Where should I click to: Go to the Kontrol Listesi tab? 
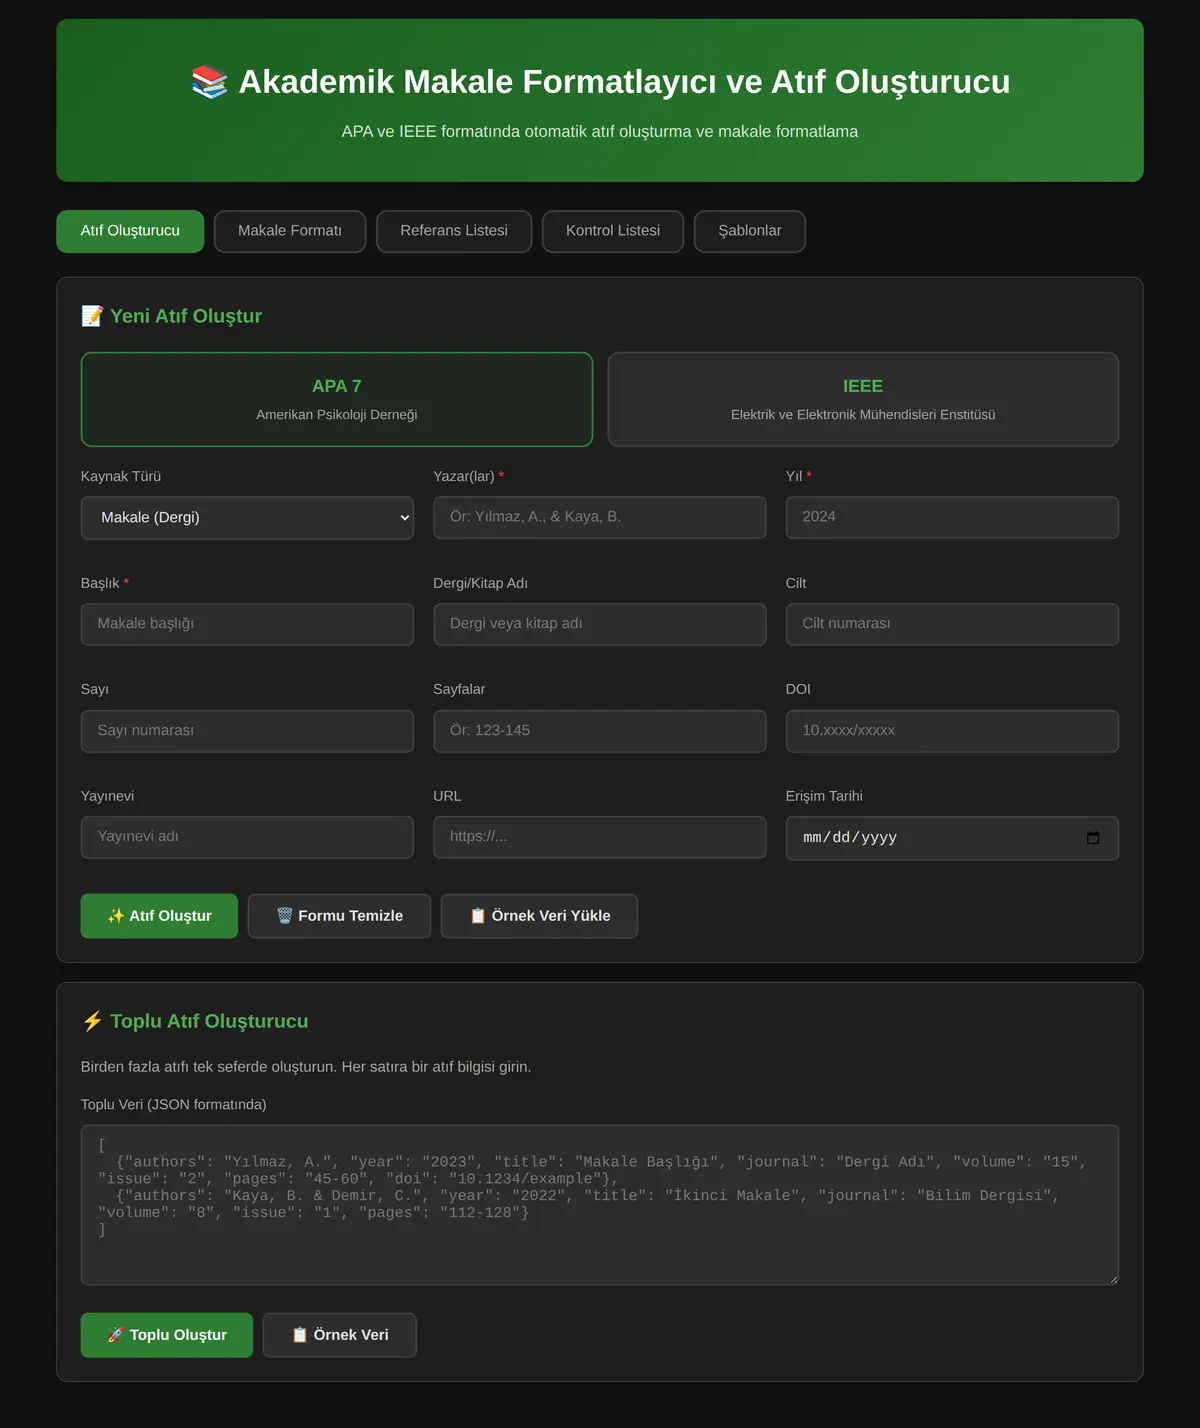click(x=613, y=231)
